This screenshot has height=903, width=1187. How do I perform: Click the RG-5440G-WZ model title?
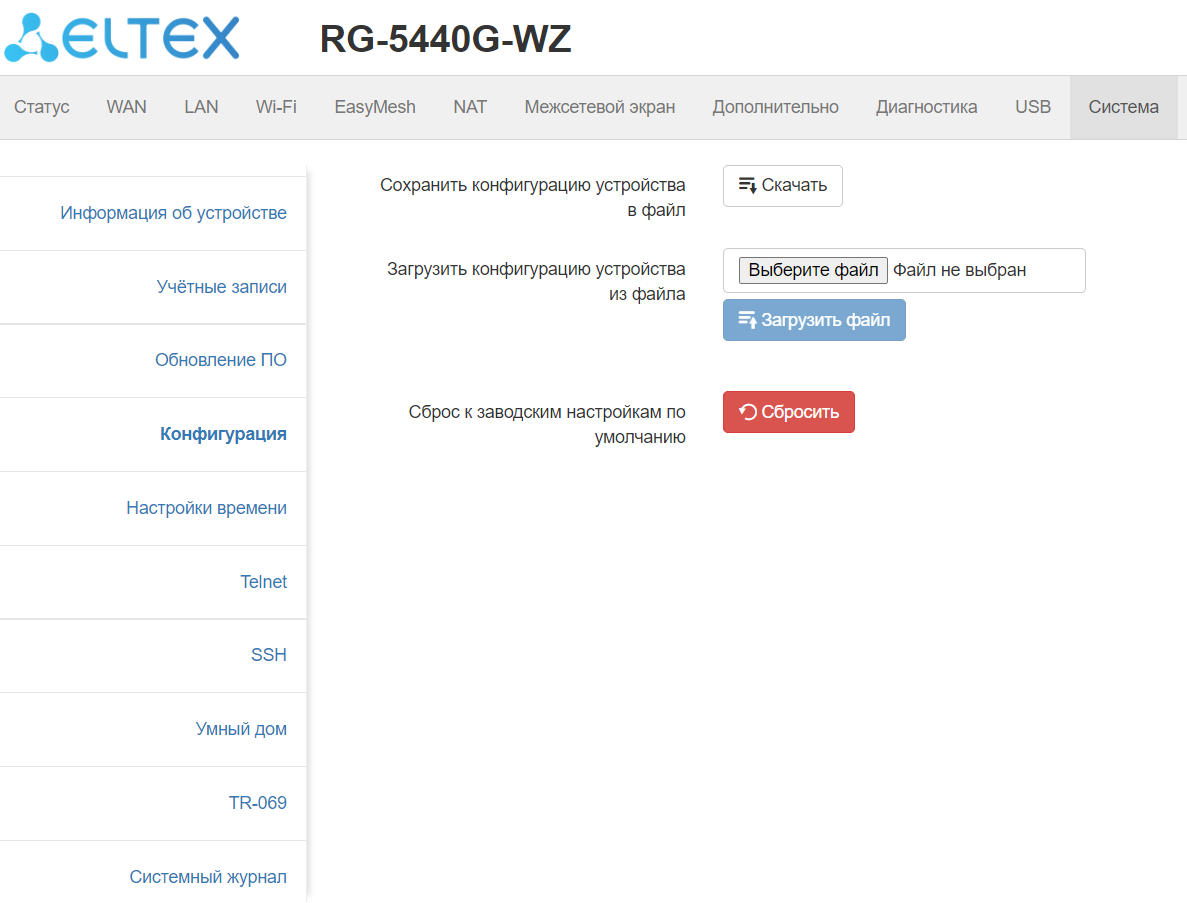coord(445,39)
